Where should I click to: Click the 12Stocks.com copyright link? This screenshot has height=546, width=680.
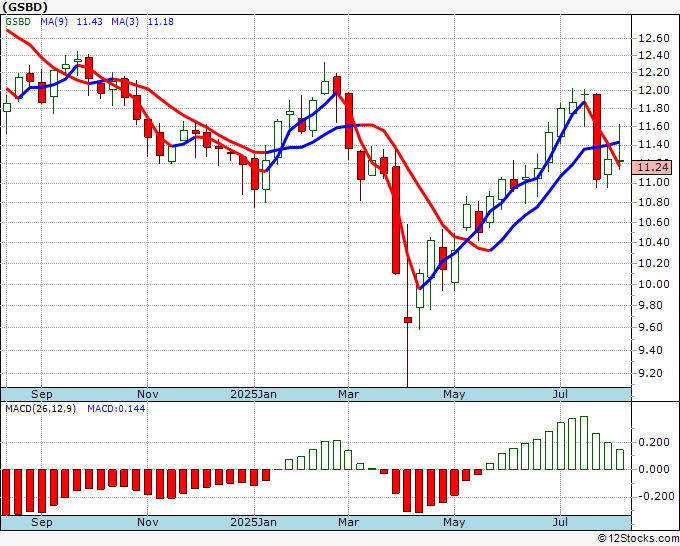638,539
